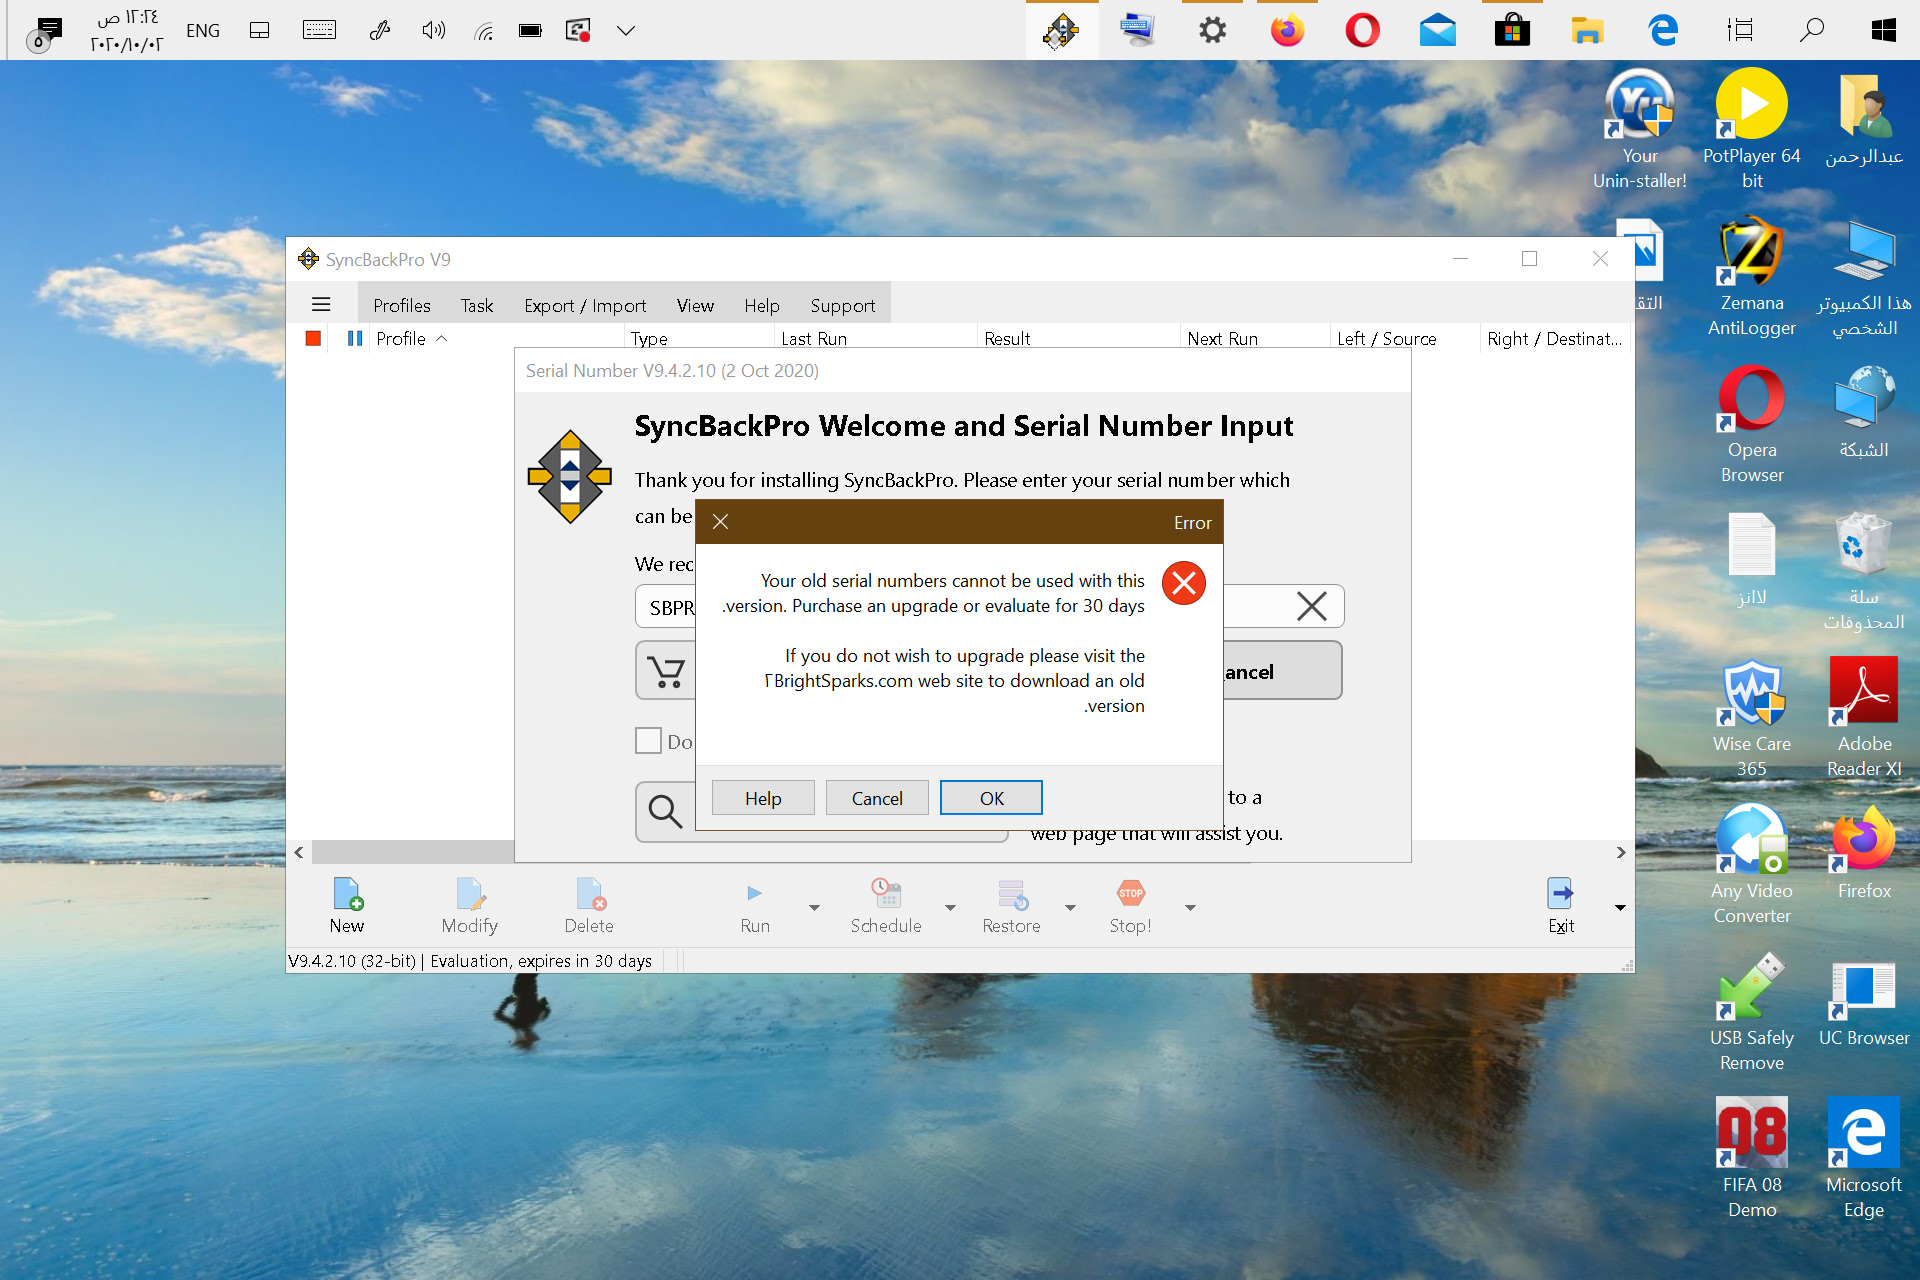The height and width of the screenshot is (1280, 1920).
Task: Click the blue pause icon near Profile
Action: pyautogui.click(x=354, y=338)
